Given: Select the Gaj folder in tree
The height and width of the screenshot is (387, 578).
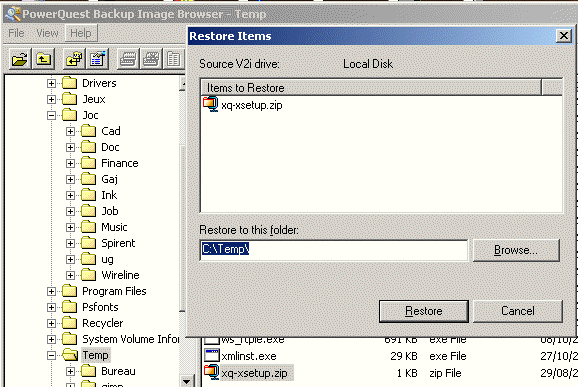Looking at the screenshot, I should click(109, 179).
